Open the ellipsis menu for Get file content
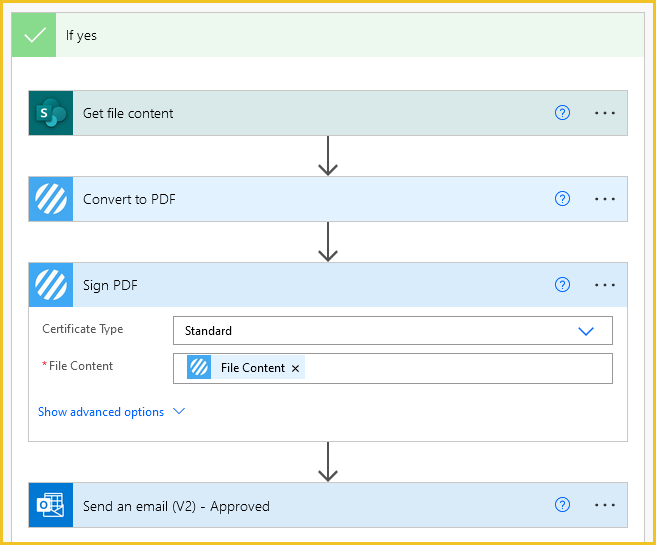Screen dimensions: 656x545 605,113
